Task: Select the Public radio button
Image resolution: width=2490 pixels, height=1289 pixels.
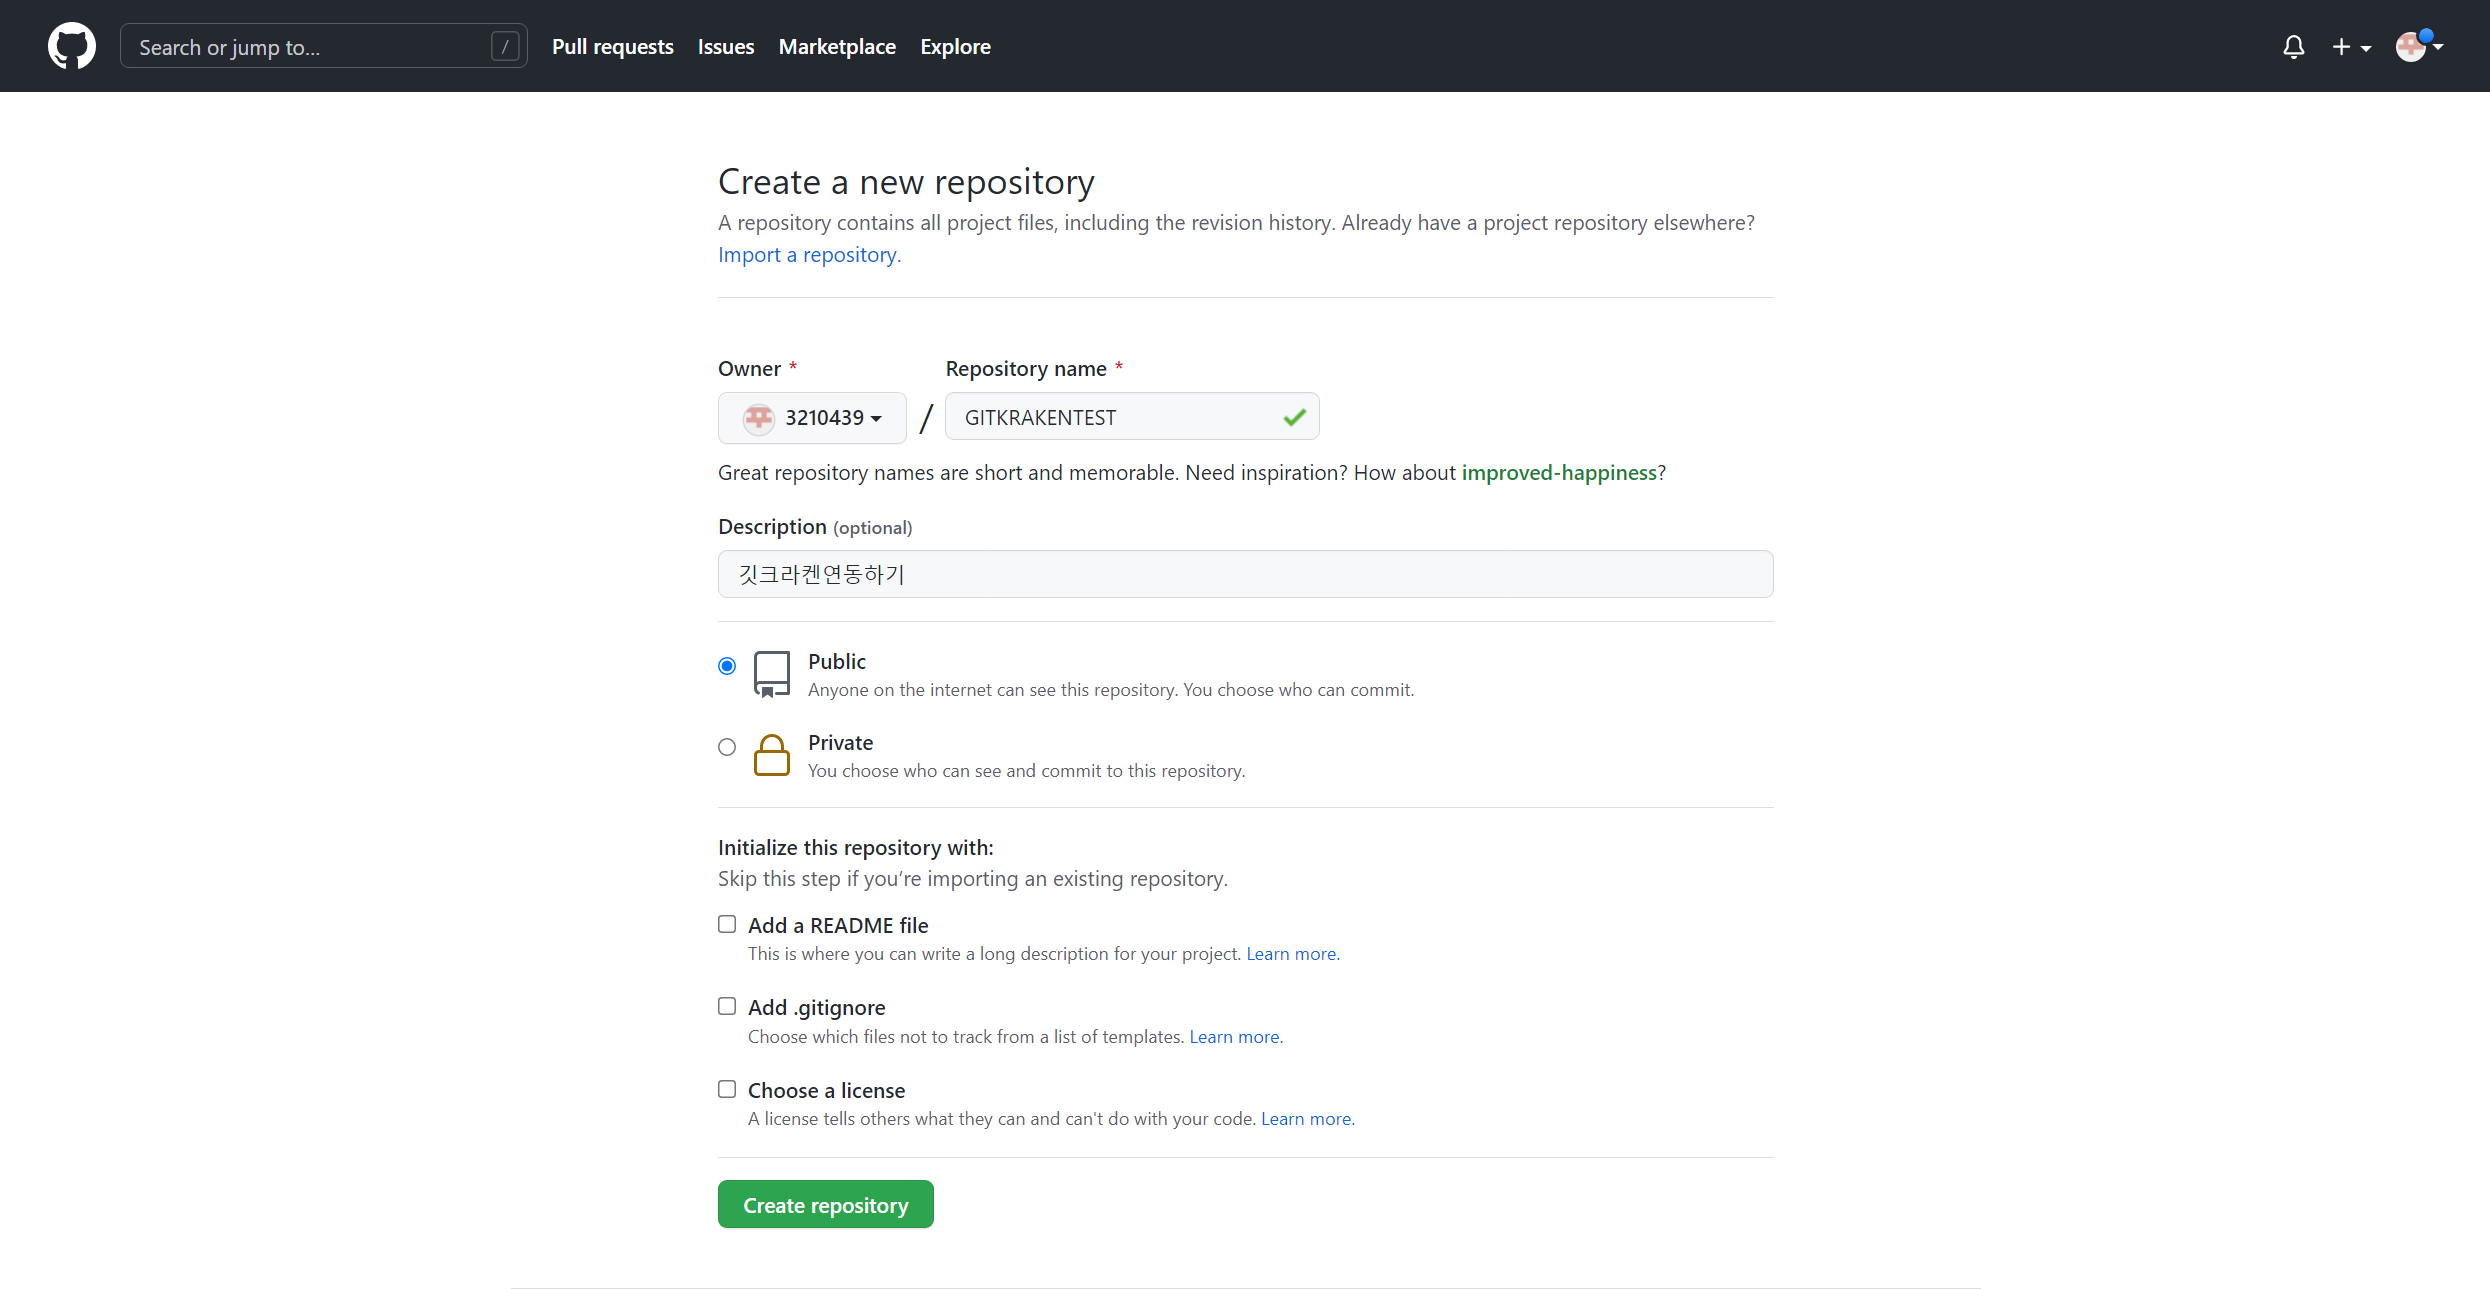Action: [x=727, y=666]
